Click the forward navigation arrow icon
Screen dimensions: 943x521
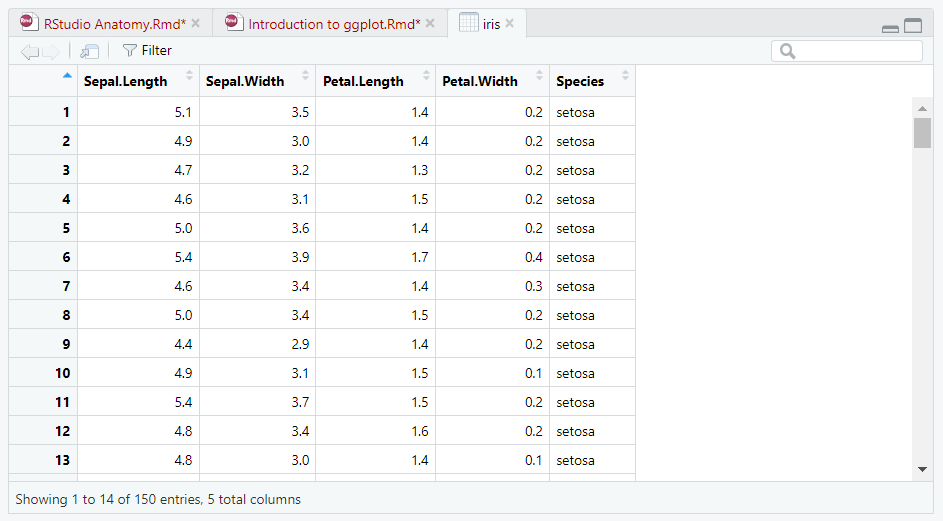50,51
